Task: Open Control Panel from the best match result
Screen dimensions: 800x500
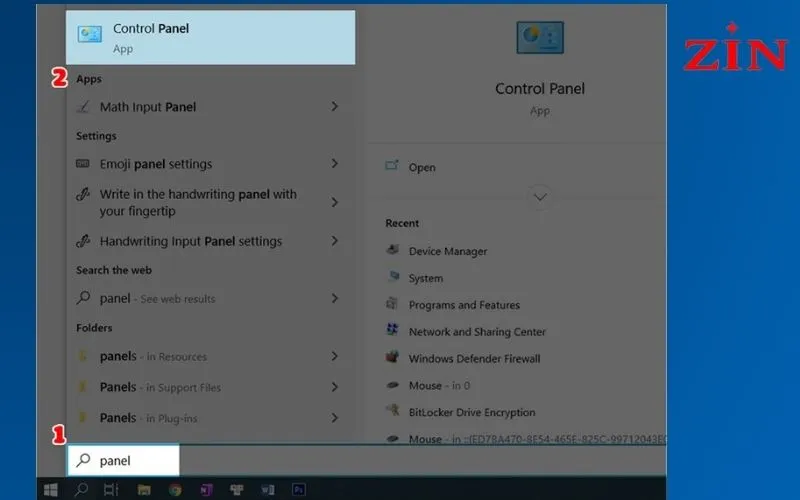Action: (x=210, y=37)
